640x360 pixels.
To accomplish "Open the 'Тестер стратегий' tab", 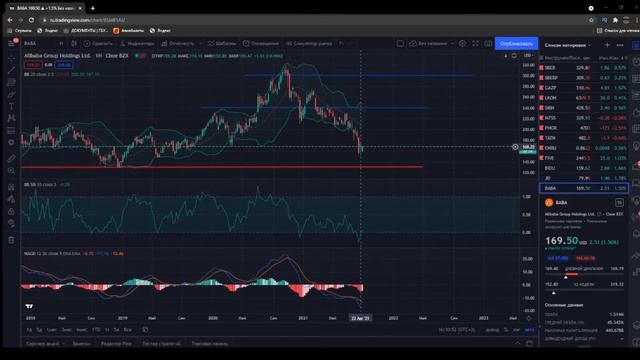I will pos(161,344).
